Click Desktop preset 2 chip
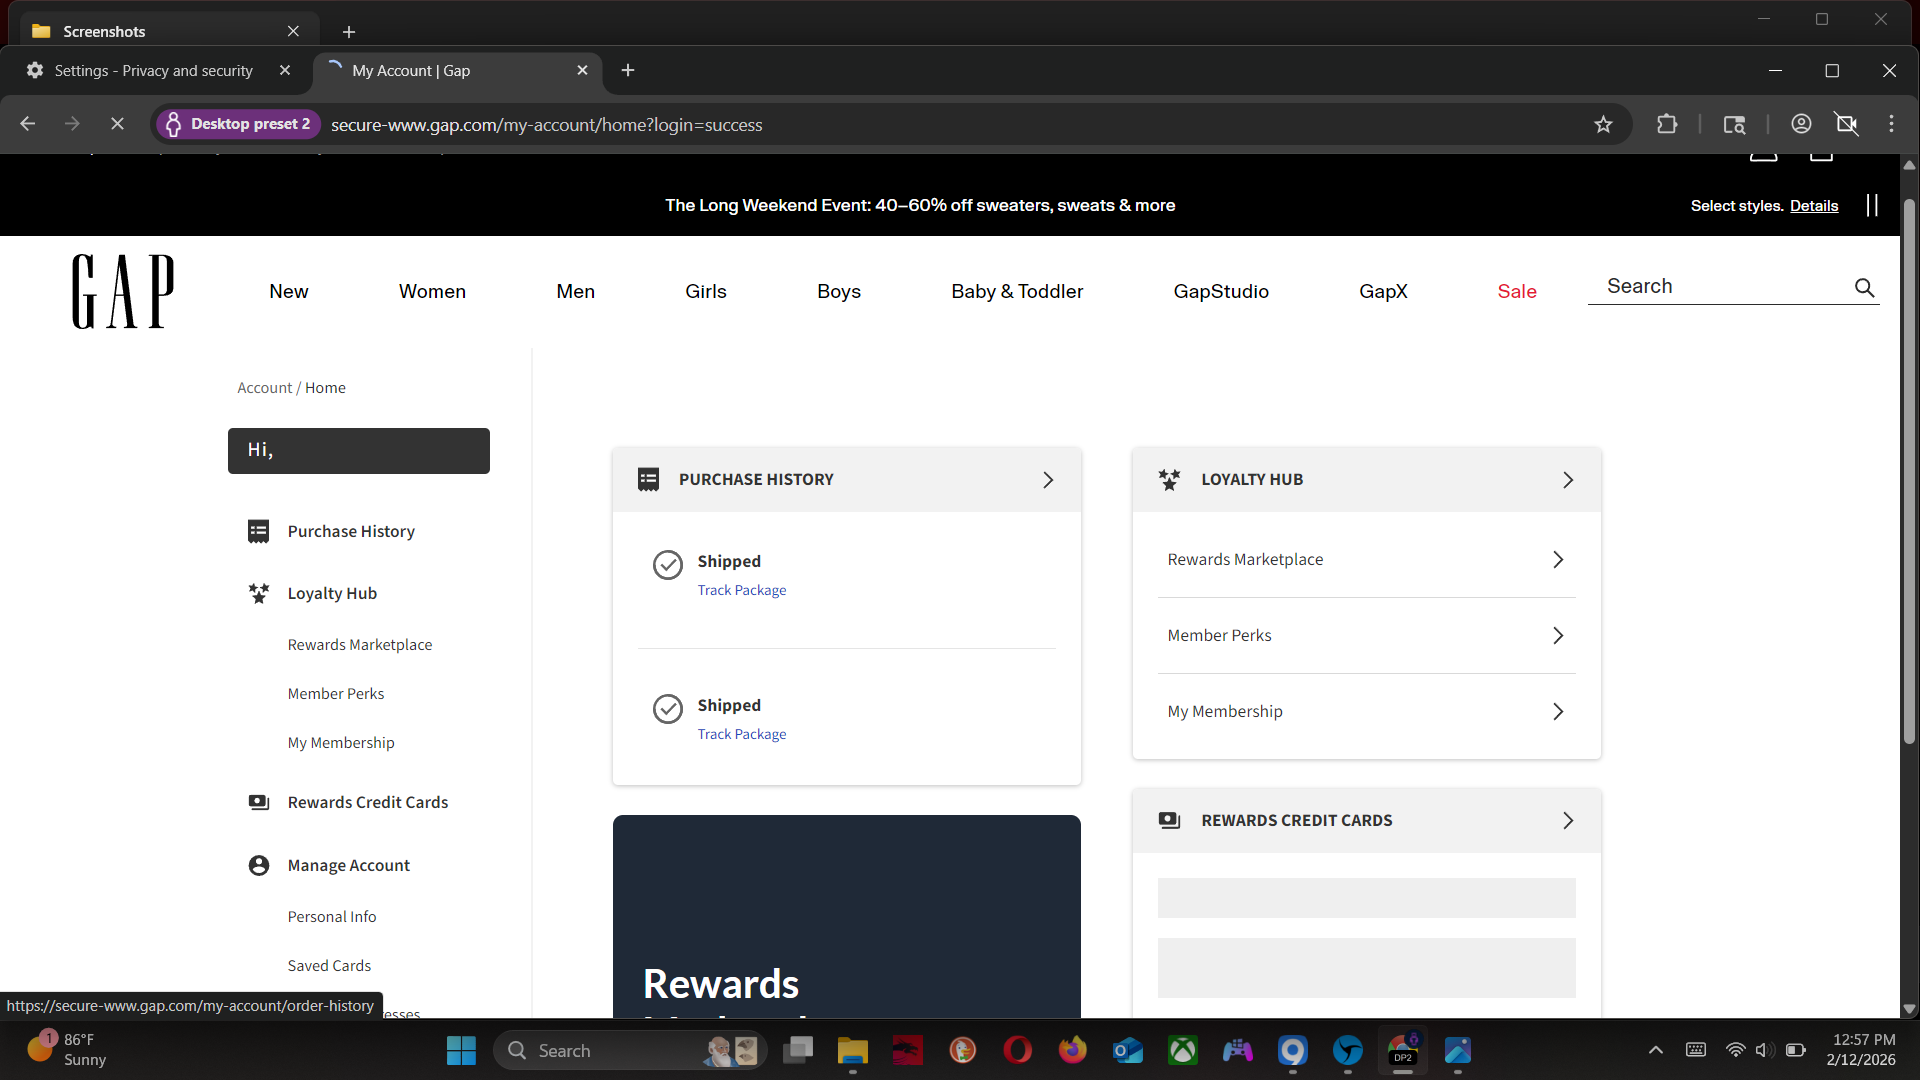This screenshot has height=1080, width=1920. pyautogui.click(x=238, y=124)
